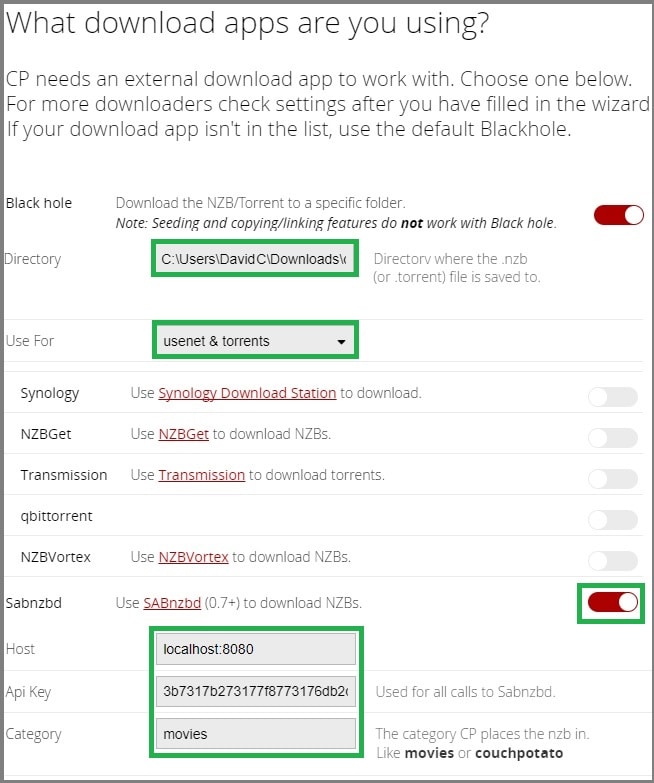Enable the Synology downloader toggle

[x=613, y=397]
